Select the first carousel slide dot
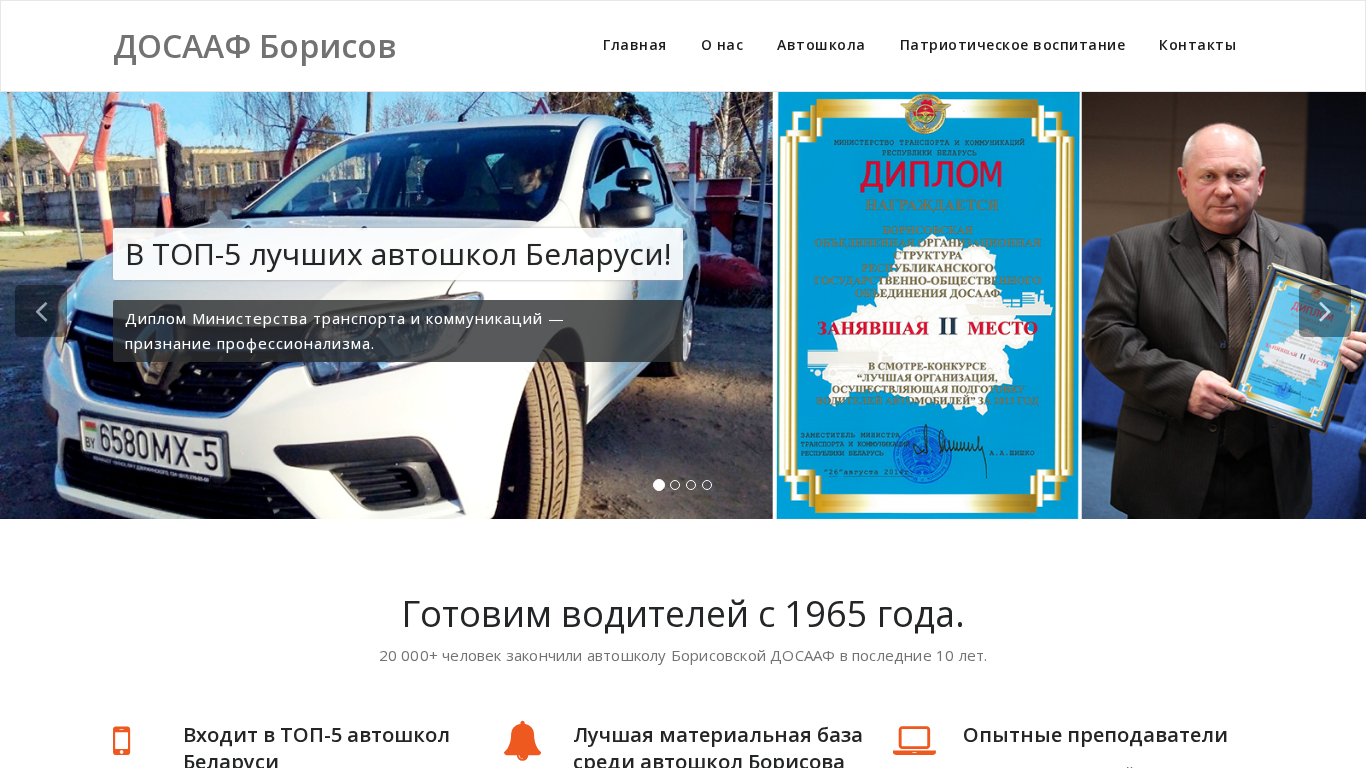Viewport: 1366px width, 768px height. (x=659, y=485)
